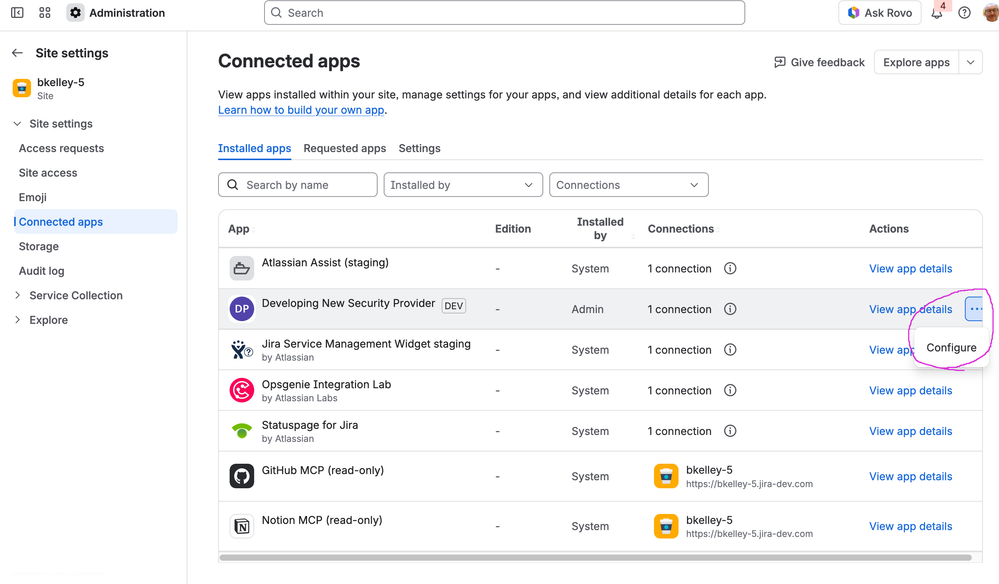Click the Atlassian Assist (staging) app icon
This screenshot has height=584, width=999.
point(241,268)
